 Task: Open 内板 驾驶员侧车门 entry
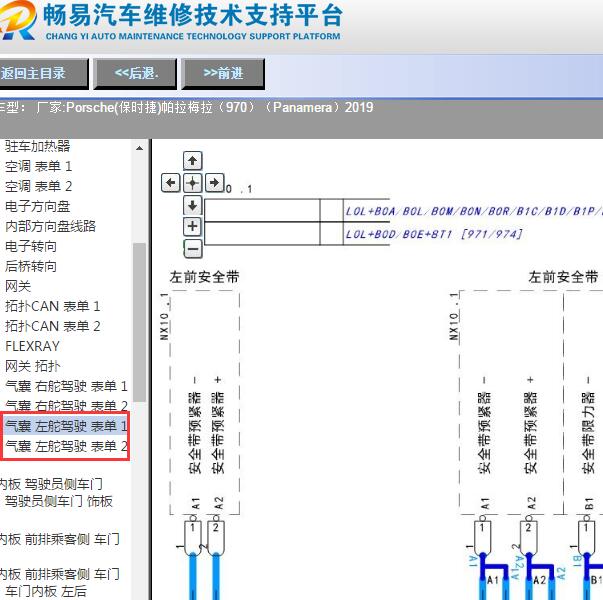(x=51, y=484)
